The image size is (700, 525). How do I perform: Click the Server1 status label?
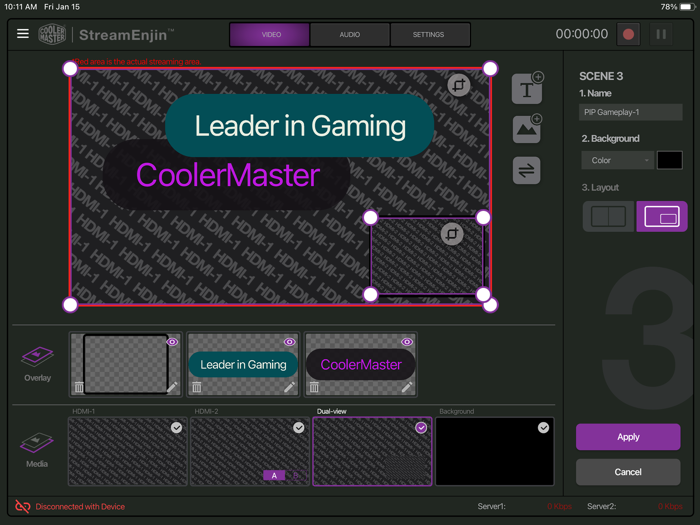pyautogui.click(x=492, y=506)
